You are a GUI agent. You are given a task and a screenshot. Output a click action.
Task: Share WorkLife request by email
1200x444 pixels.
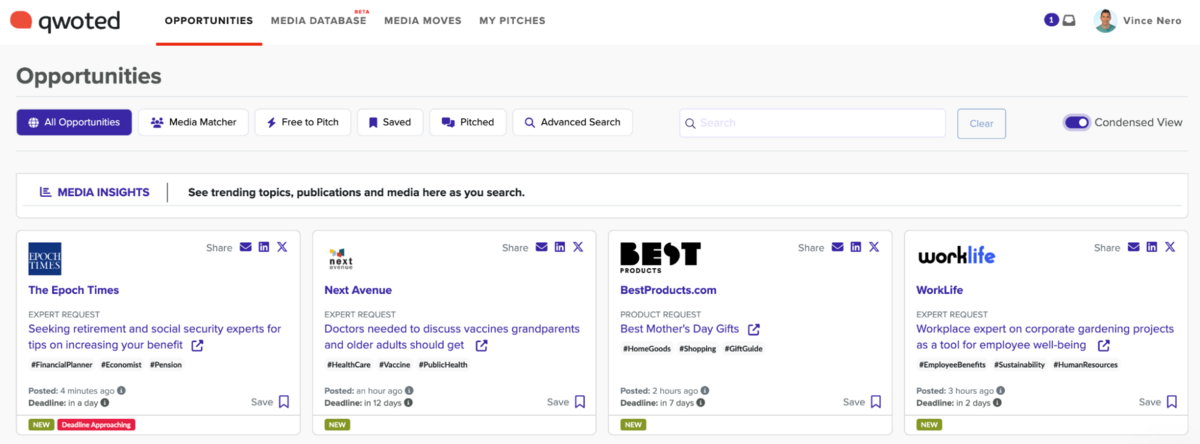tap(1134, 247)
